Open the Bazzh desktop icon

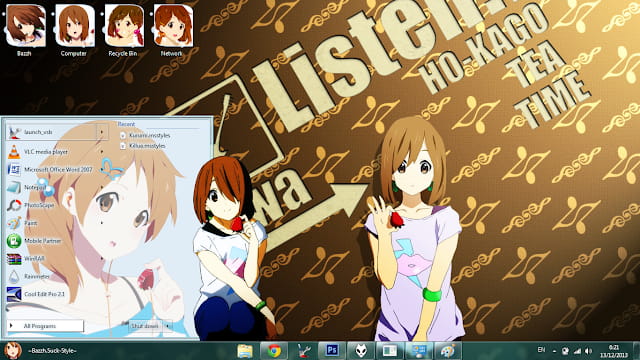click(x=26, y=31)
